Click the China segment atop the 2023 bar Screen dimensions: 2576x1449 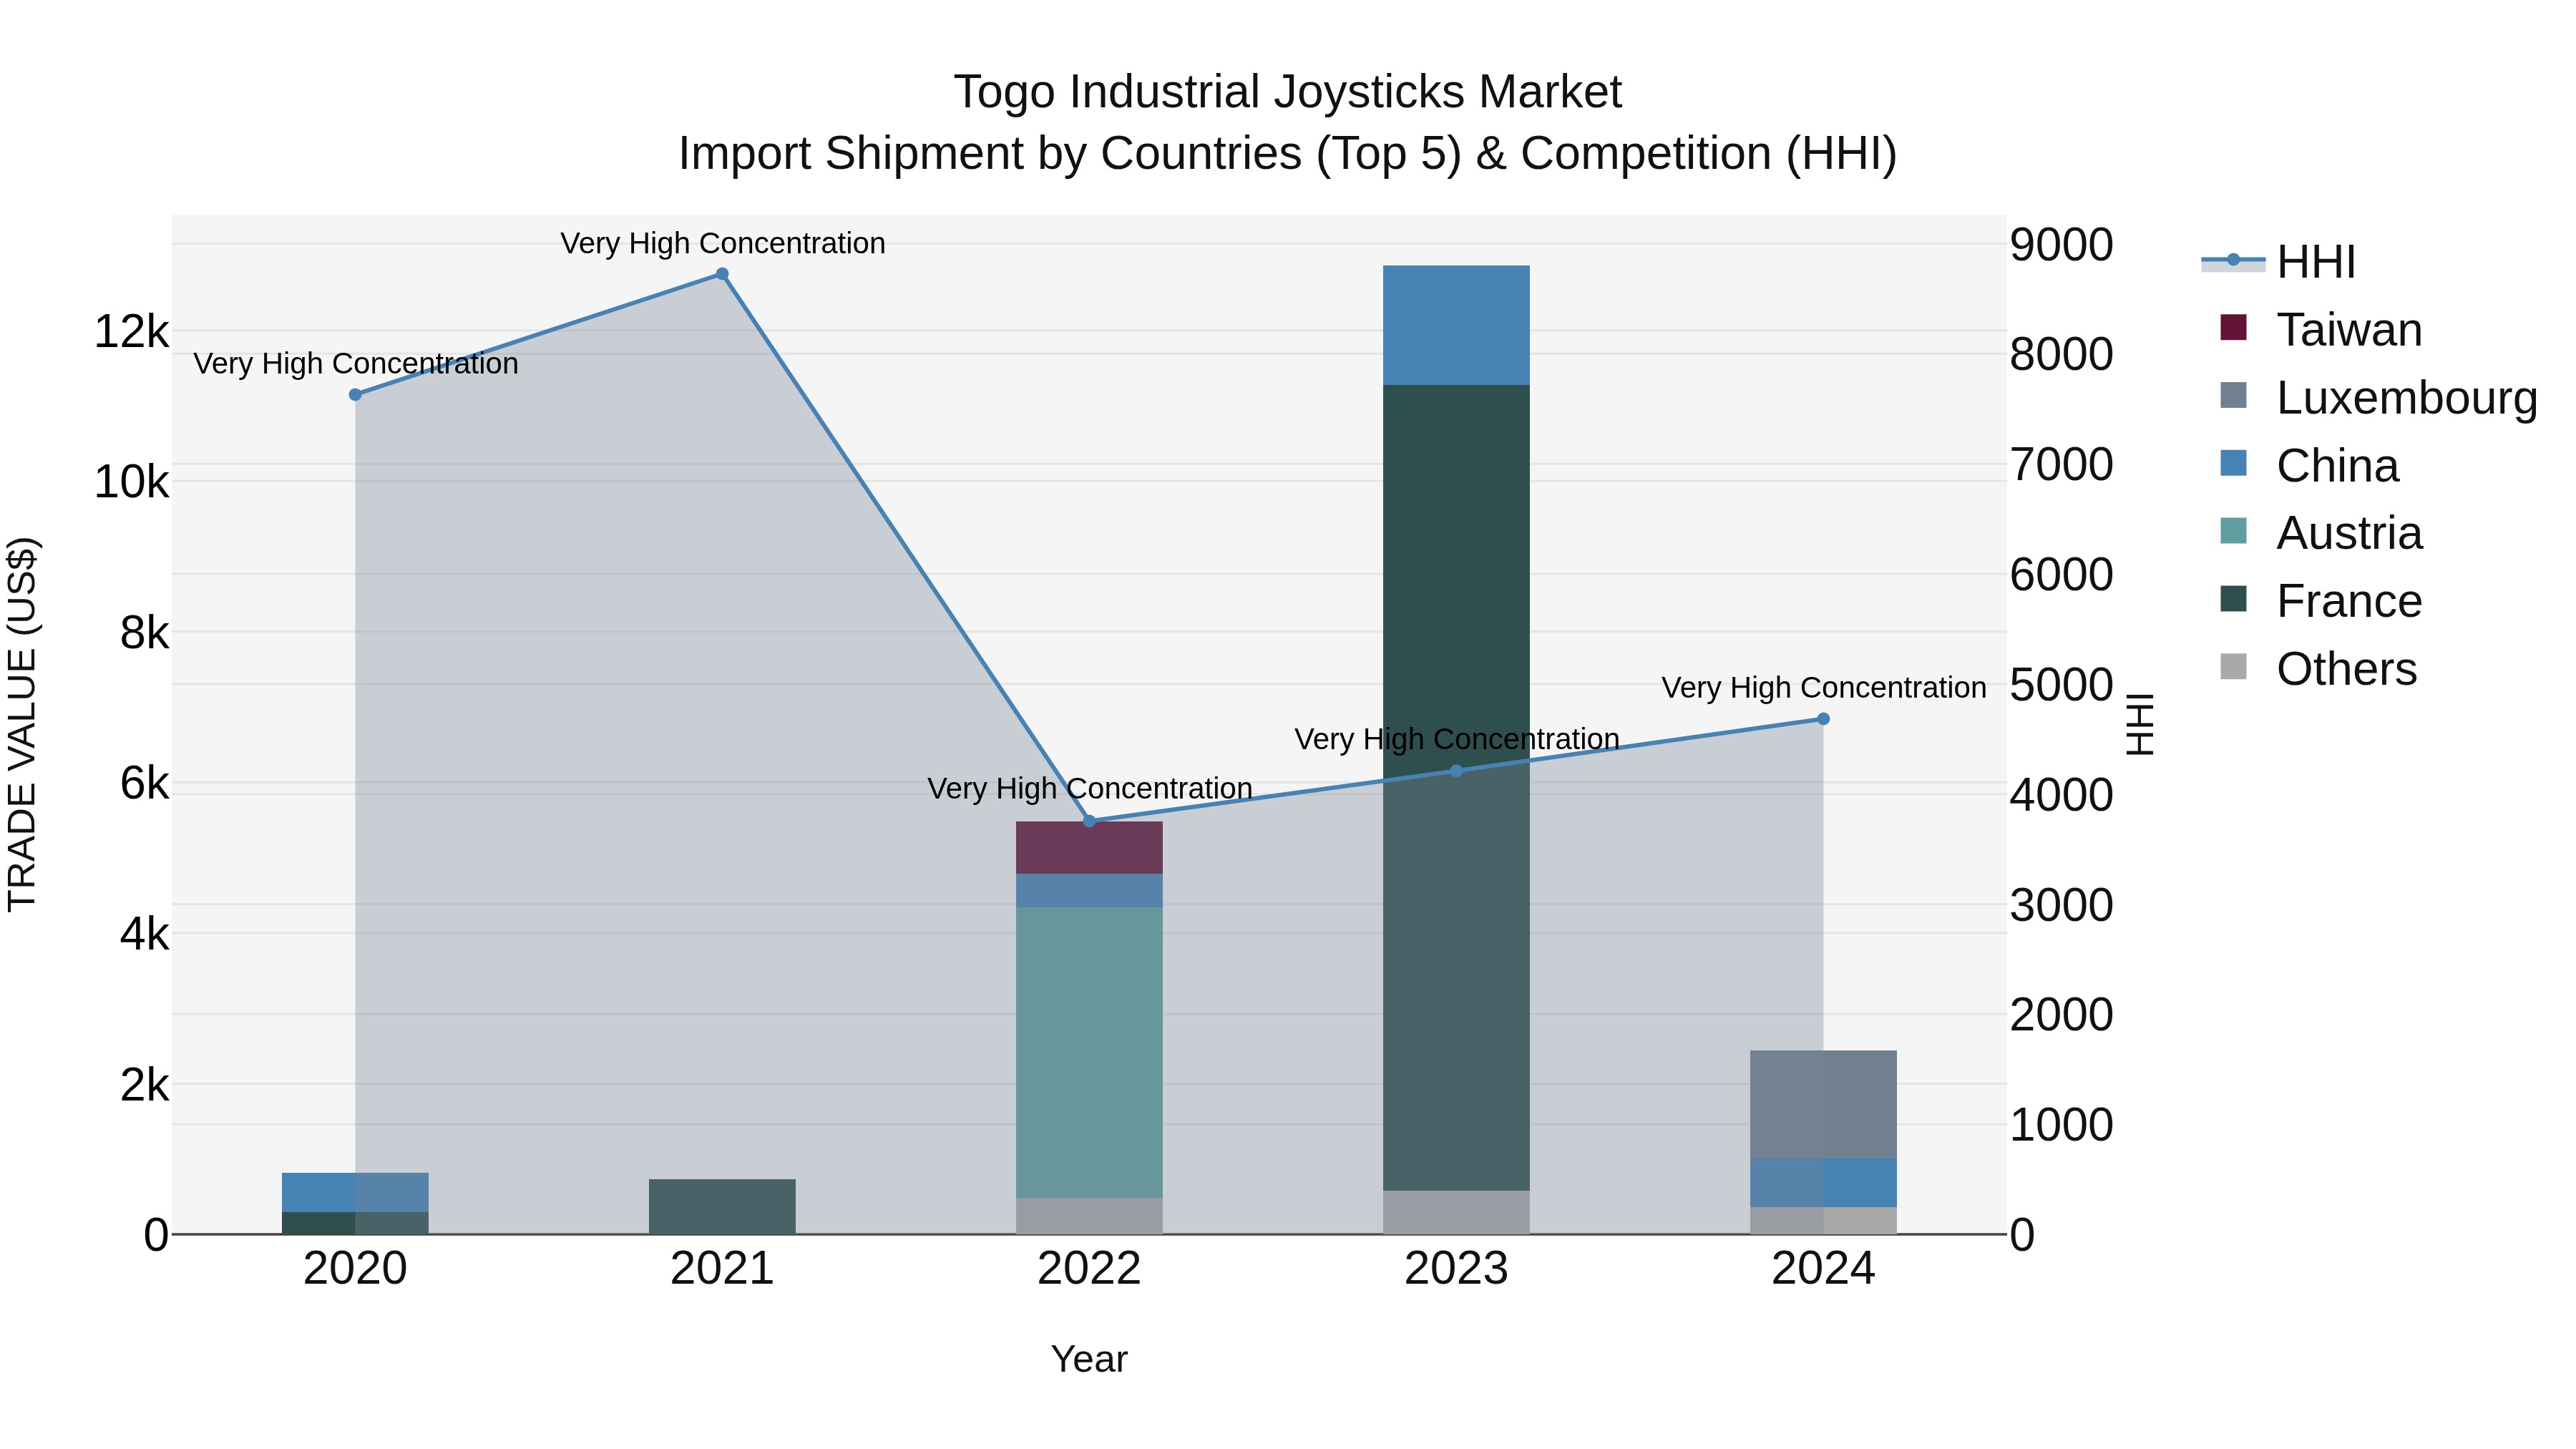(1456, 325)
